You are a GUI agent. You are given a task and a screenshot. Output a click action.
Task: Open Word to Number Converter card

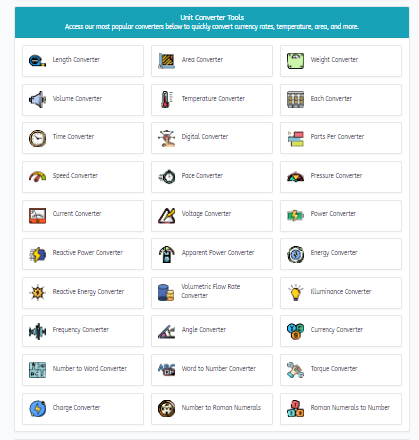(212, 370)
